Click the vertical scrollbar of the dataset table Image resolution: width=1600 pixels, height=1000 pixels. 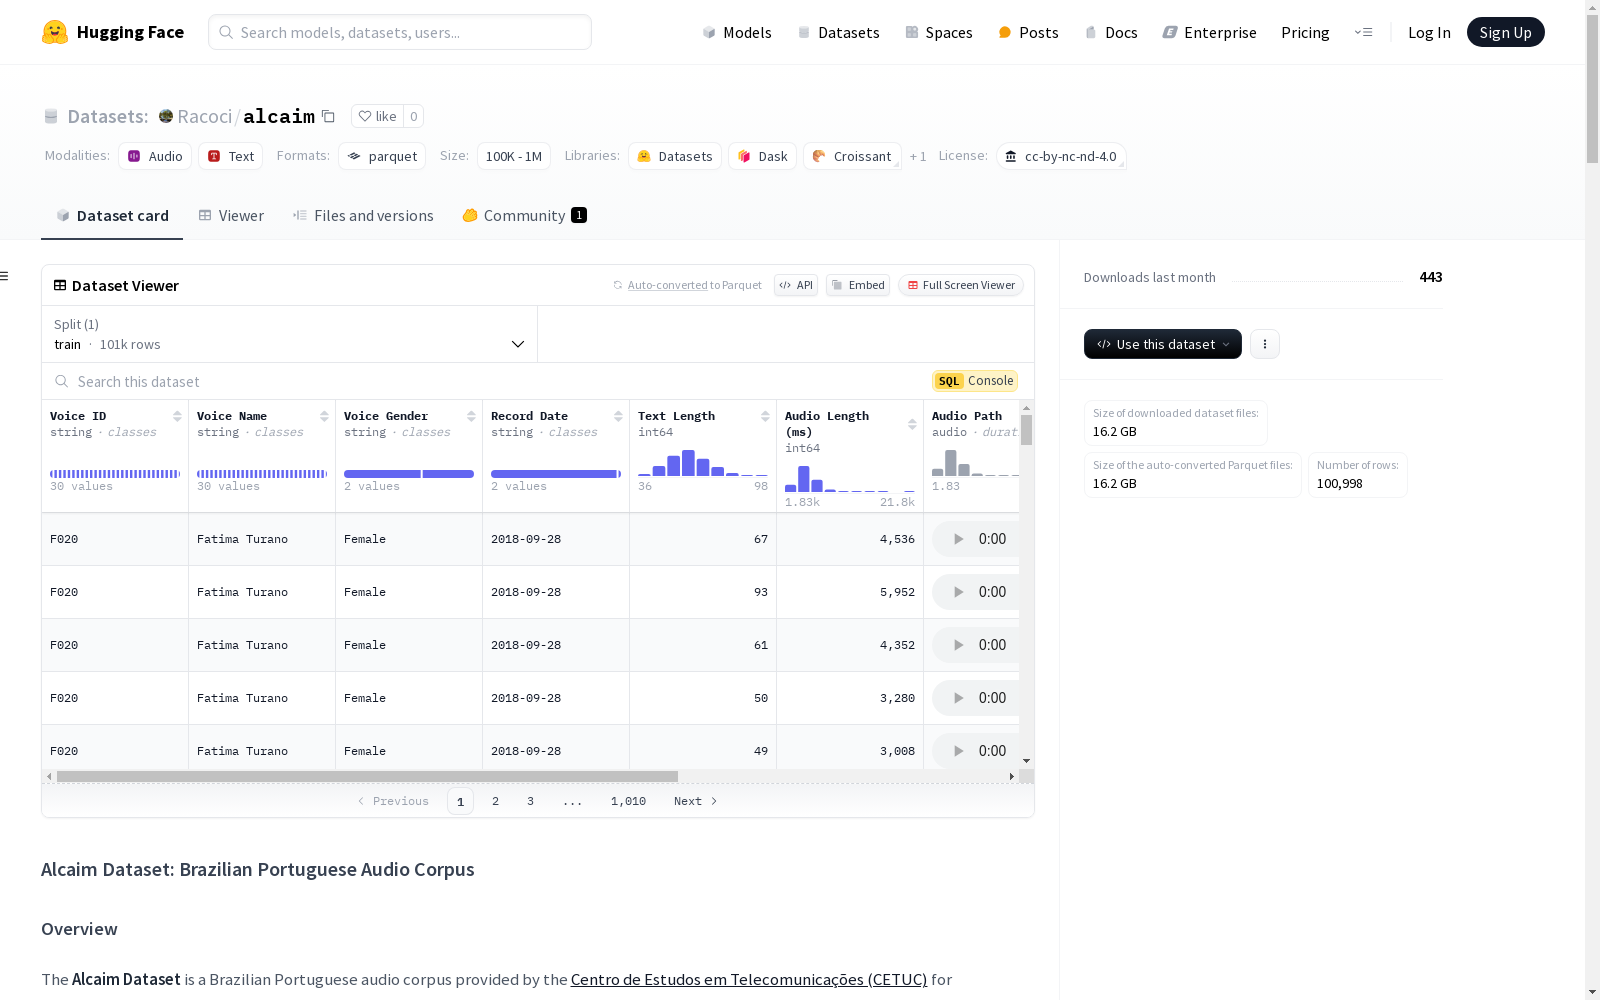click(1026, 430)
